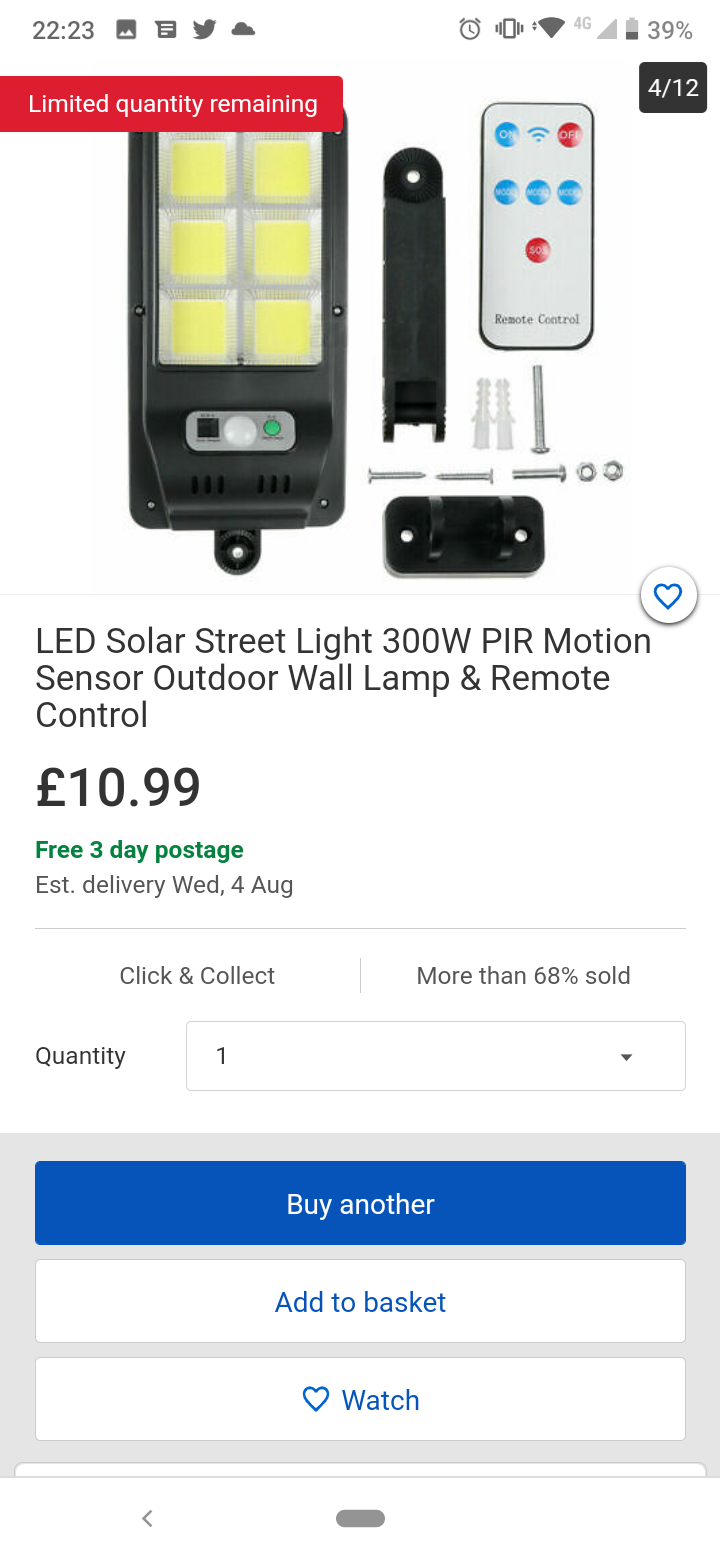Viewport: 720px width, 1560px height.
Task: Tap the Wi-Fi signal status icon
Action: point(550,29)
